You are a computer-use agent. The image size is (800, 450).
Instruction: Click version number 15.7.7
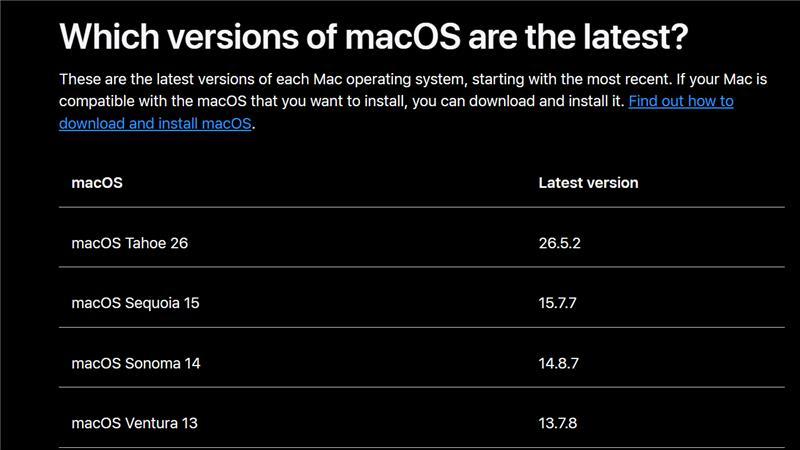[x=558, y=303]
